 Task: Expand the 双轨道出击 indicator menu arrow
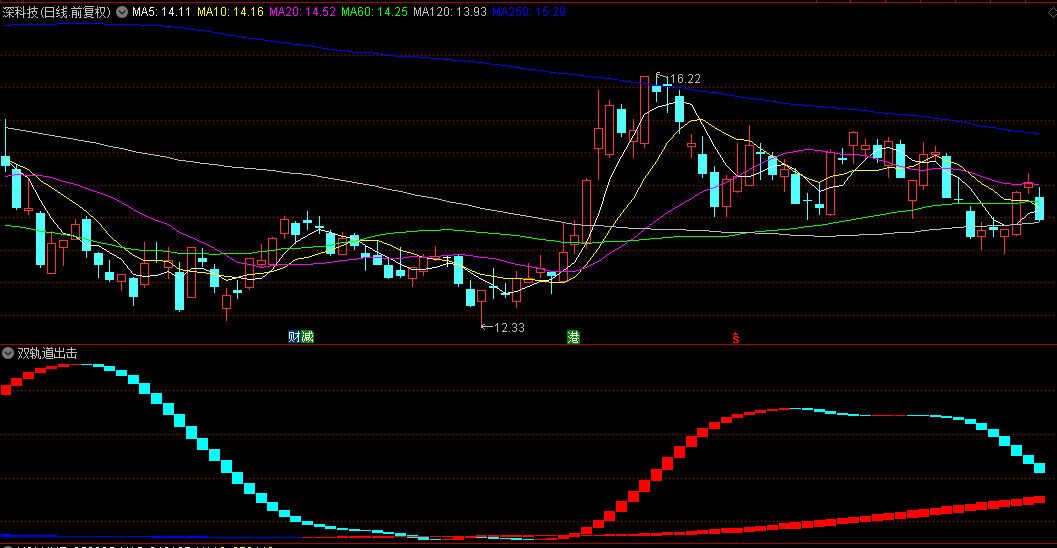click(8, 353)
